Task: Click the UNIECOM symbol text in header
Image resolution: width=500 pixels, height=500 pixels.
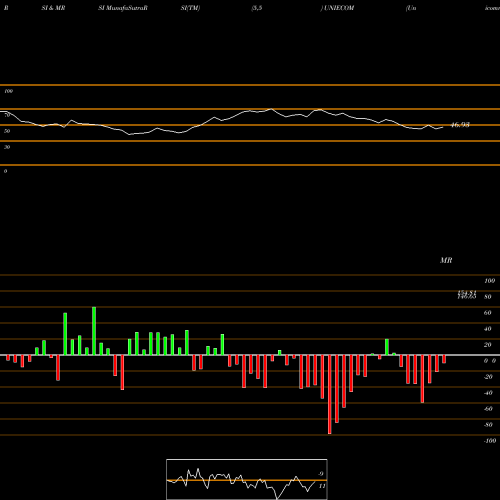Action: point(339,8)
